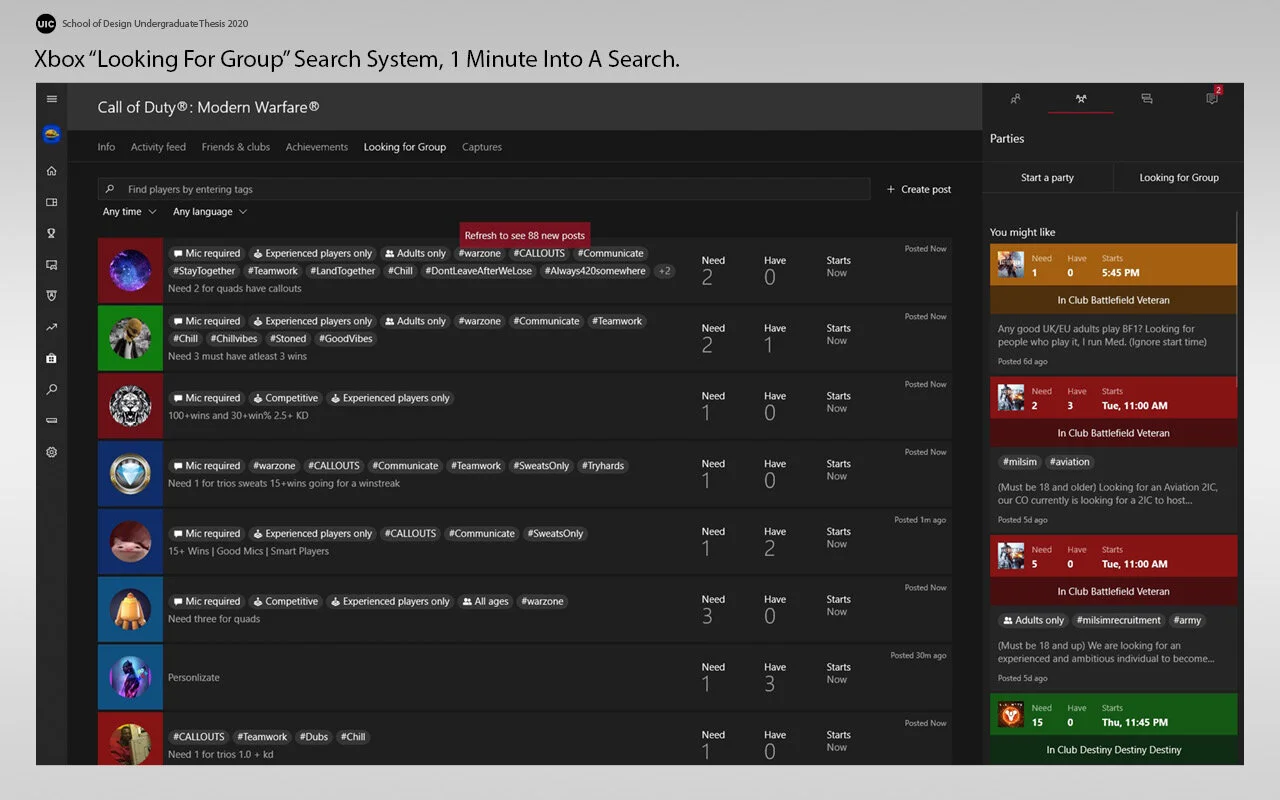Open the hamburger navigation menu
This screenshot has width=1280, height=800.
pyautogui.click(x=52, y=99)
